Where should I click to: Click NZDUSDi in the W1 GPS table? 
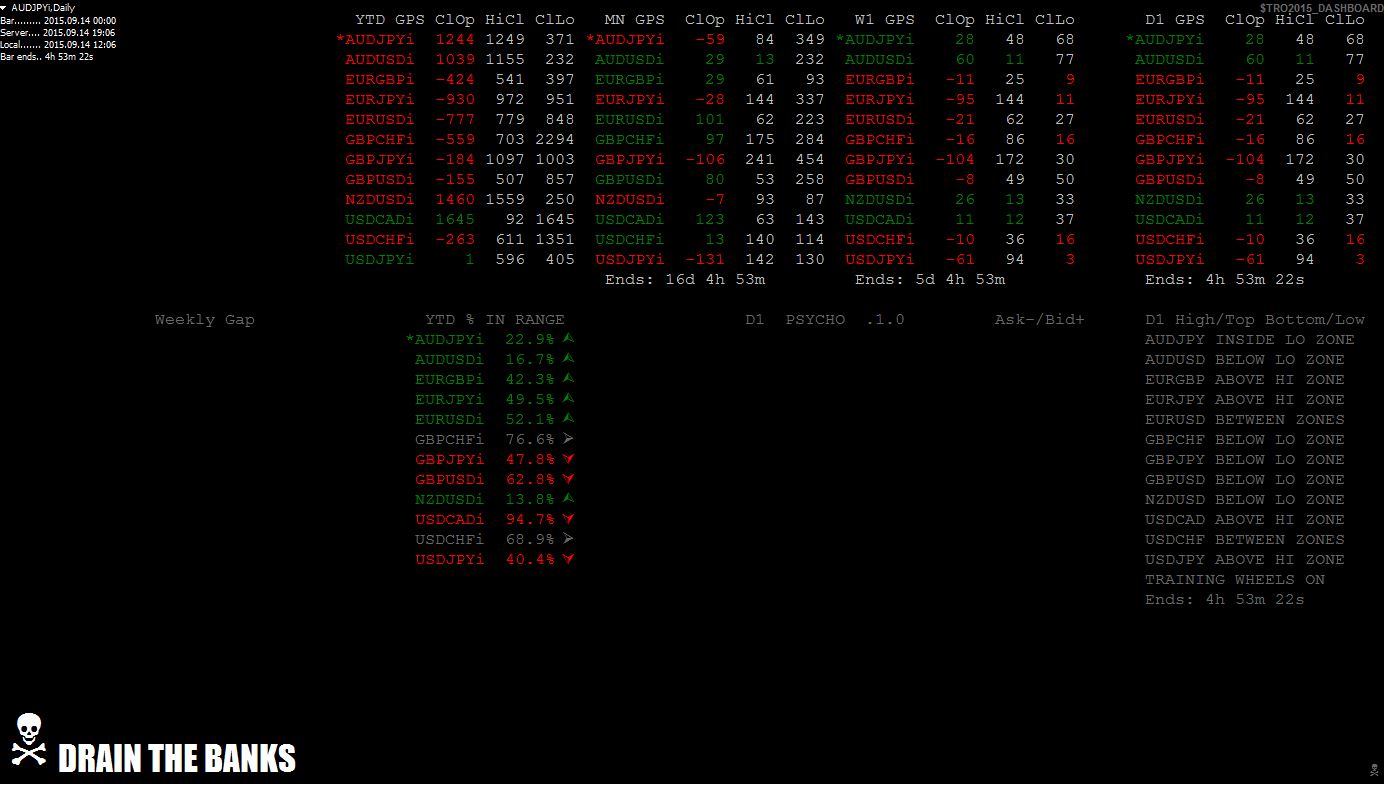click(x=879, y=200)
